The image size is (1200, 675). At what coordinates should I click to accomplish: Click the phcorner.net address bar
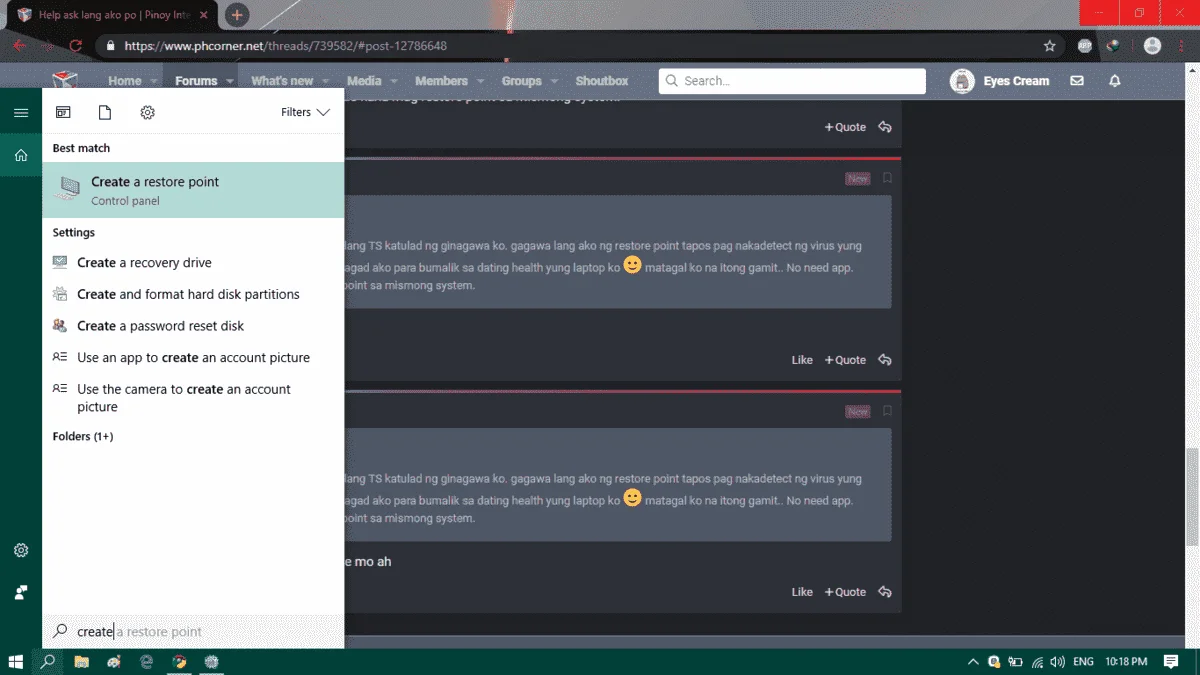[570, 46]
